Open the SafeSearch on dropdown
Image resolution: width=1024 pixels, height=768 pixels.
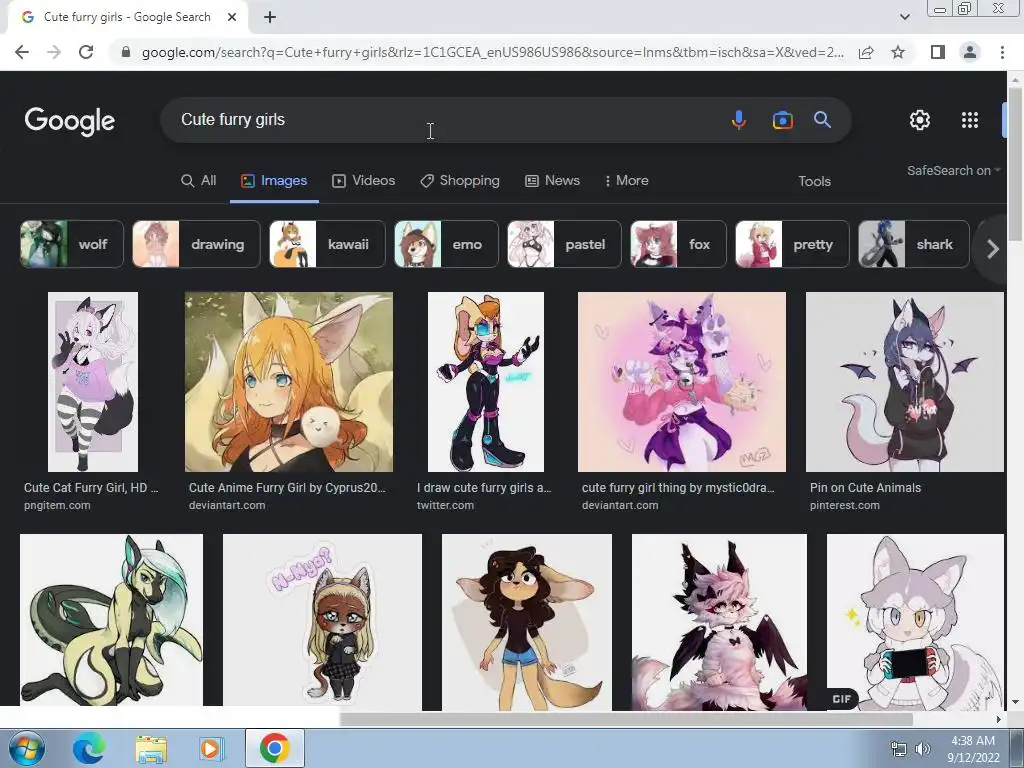pos(953,170)
